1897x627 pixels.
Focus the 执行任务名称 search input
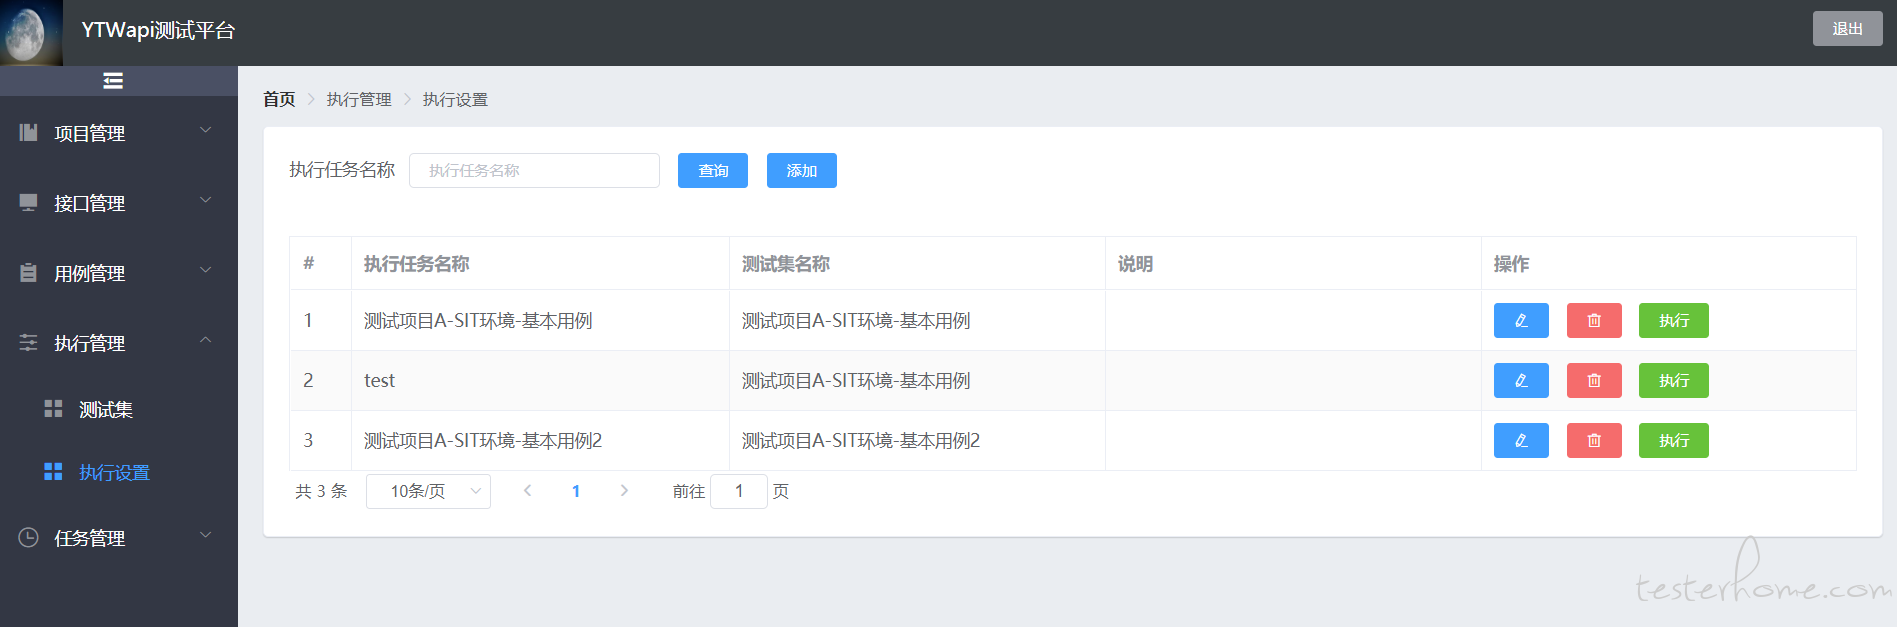pyautogui.click(x=534, y=171)
